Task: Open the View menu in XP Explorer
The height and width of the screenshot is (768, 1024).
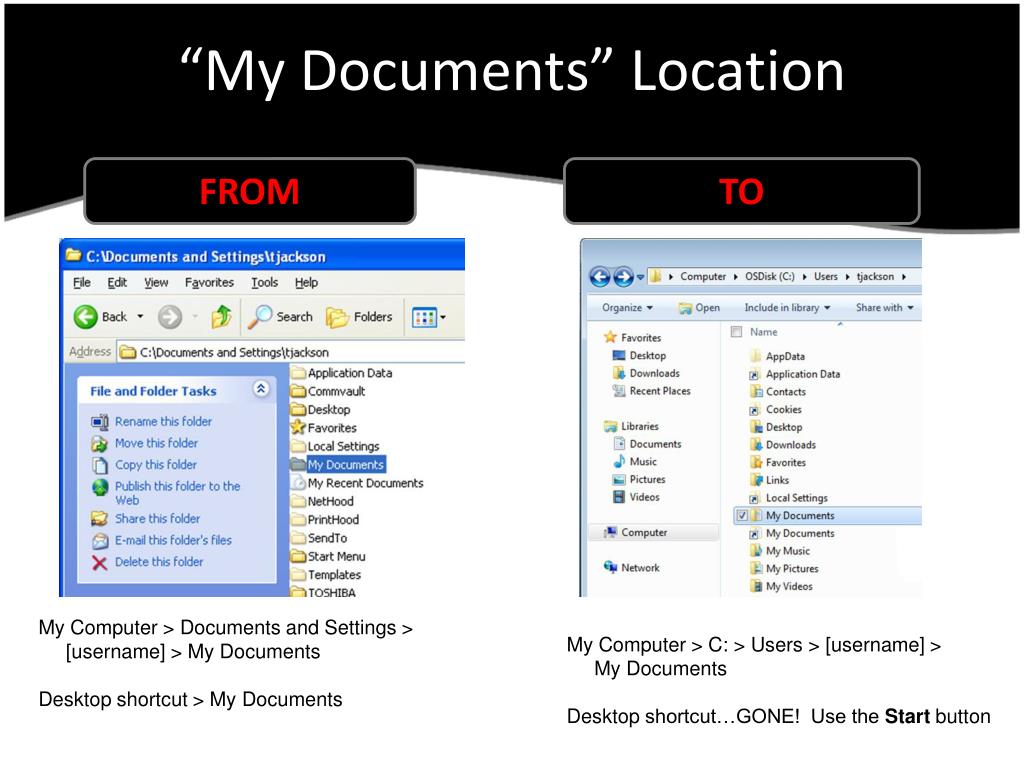Action: pos(156,282)
